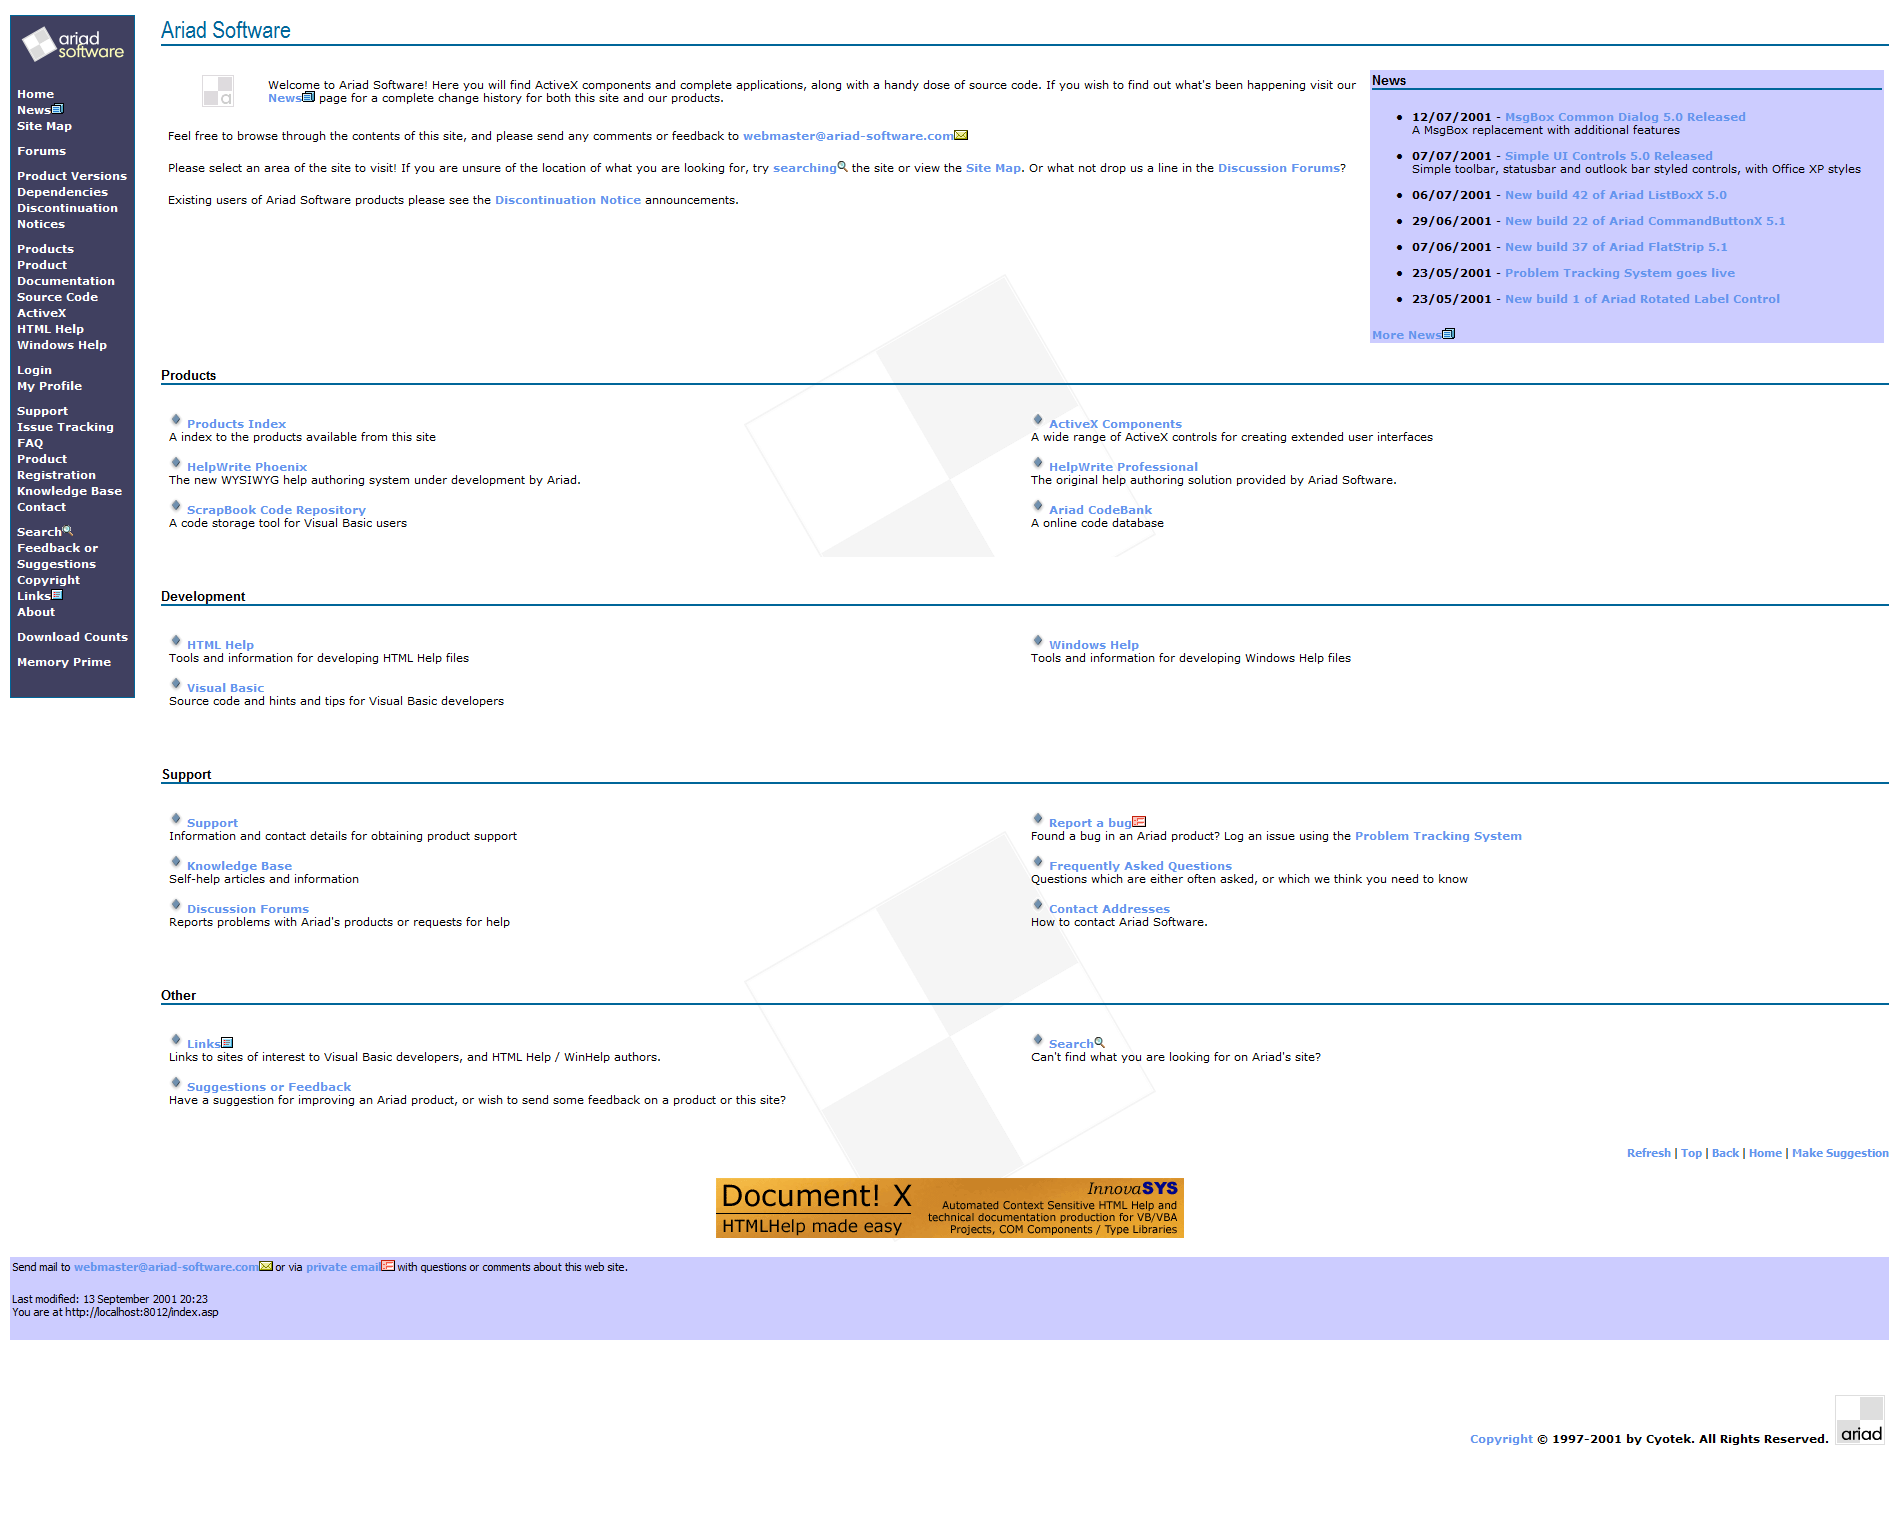Viewport: 1899px width, 1515px height.
Task: Click the magnifier icon next to 'searching' link
Action: point(842,167)
